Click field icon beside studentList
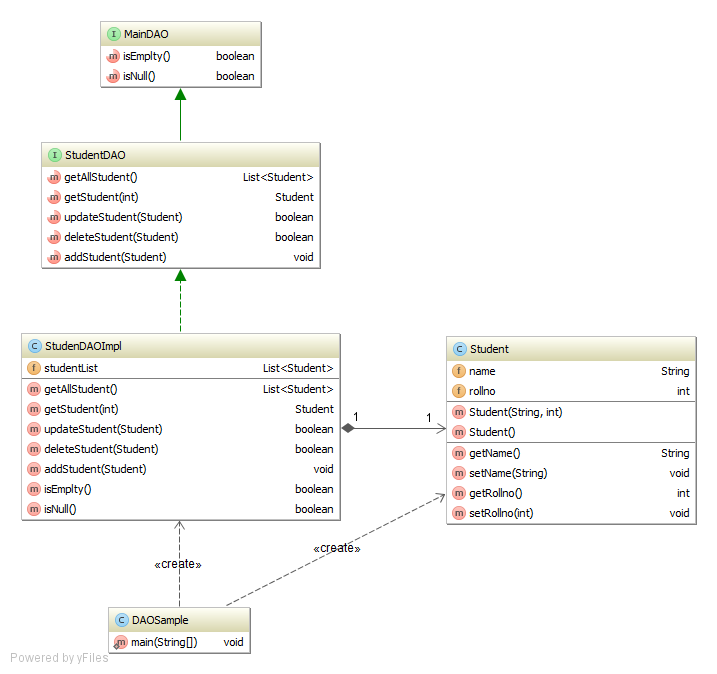The height and width of the screenshot is (674, 717). point(34,368)
